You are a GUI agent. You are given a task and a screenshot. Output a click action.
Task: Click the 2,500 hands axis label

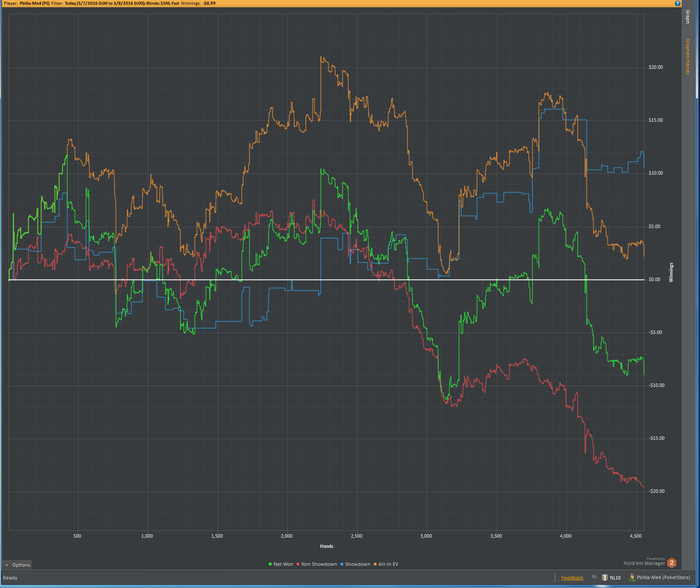click(x=356, y=536)
